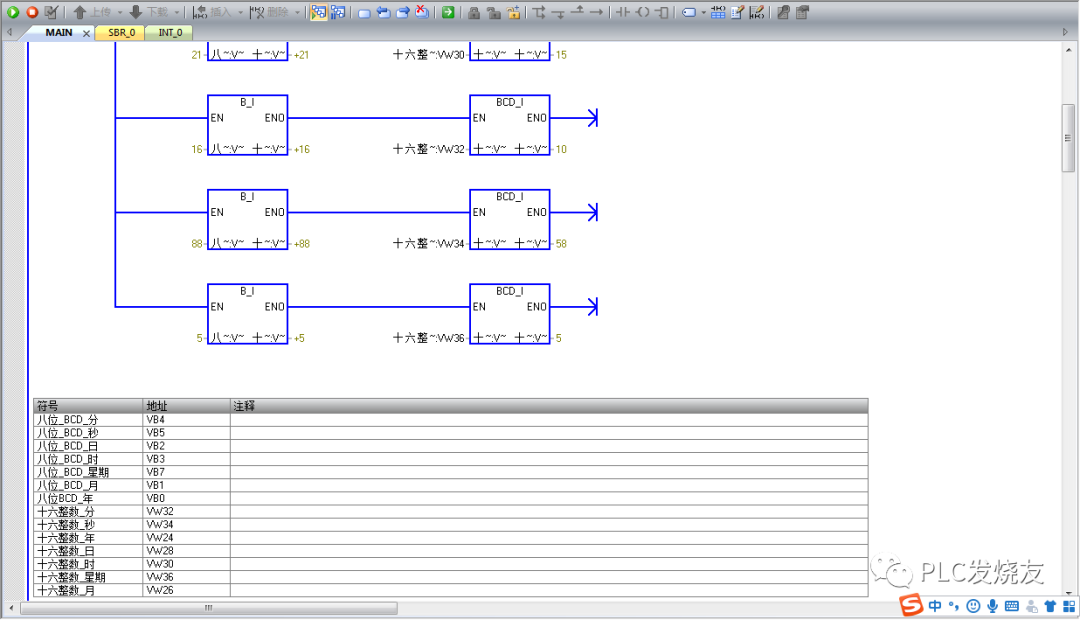Insert a horizontal line arrow icon
The height and width of the screenshot is (620, 1080).
pyautogui.click(x=596, y=12)
